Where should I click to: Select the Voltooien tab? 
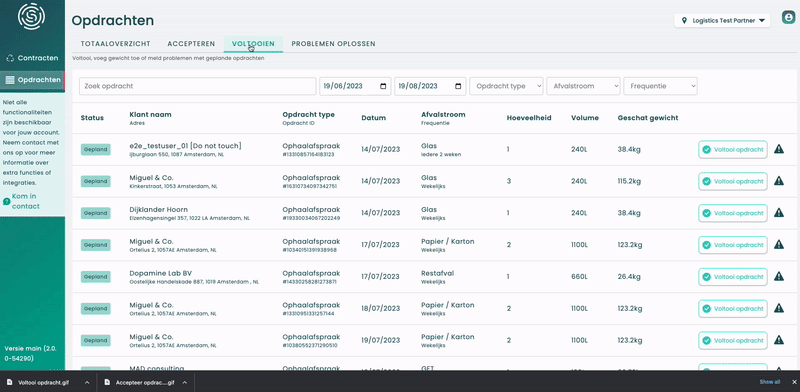(253, 44)
